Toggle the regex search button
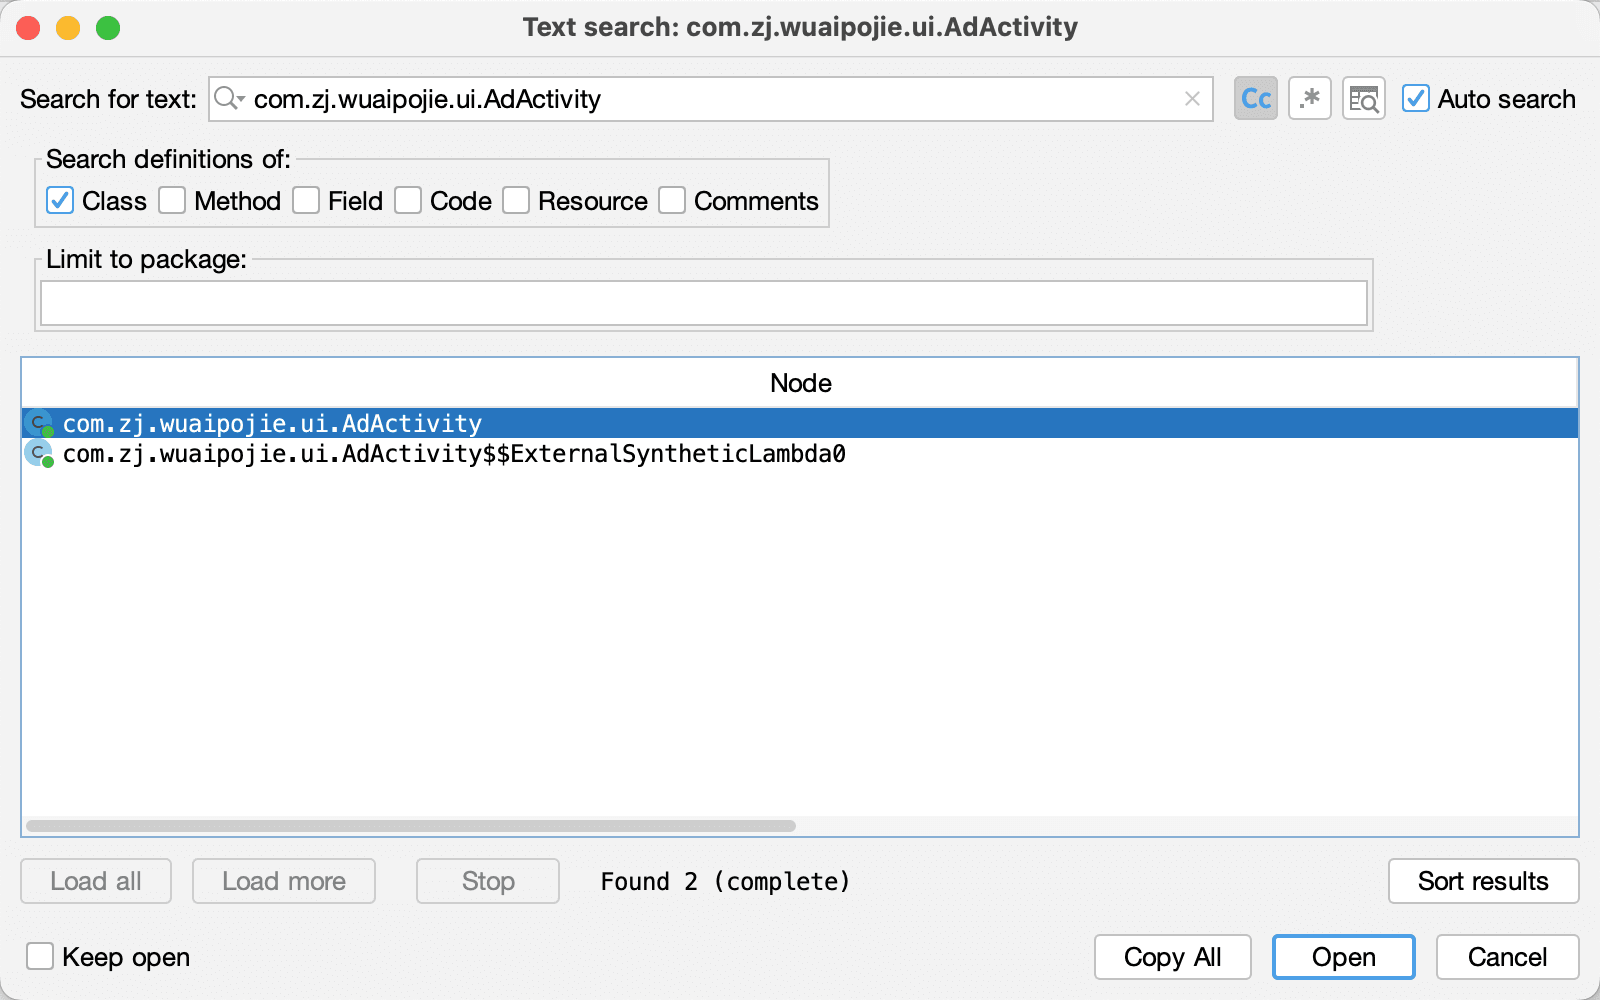This screenshot has height=1000, width=1600. click(x=1310, y=99)
